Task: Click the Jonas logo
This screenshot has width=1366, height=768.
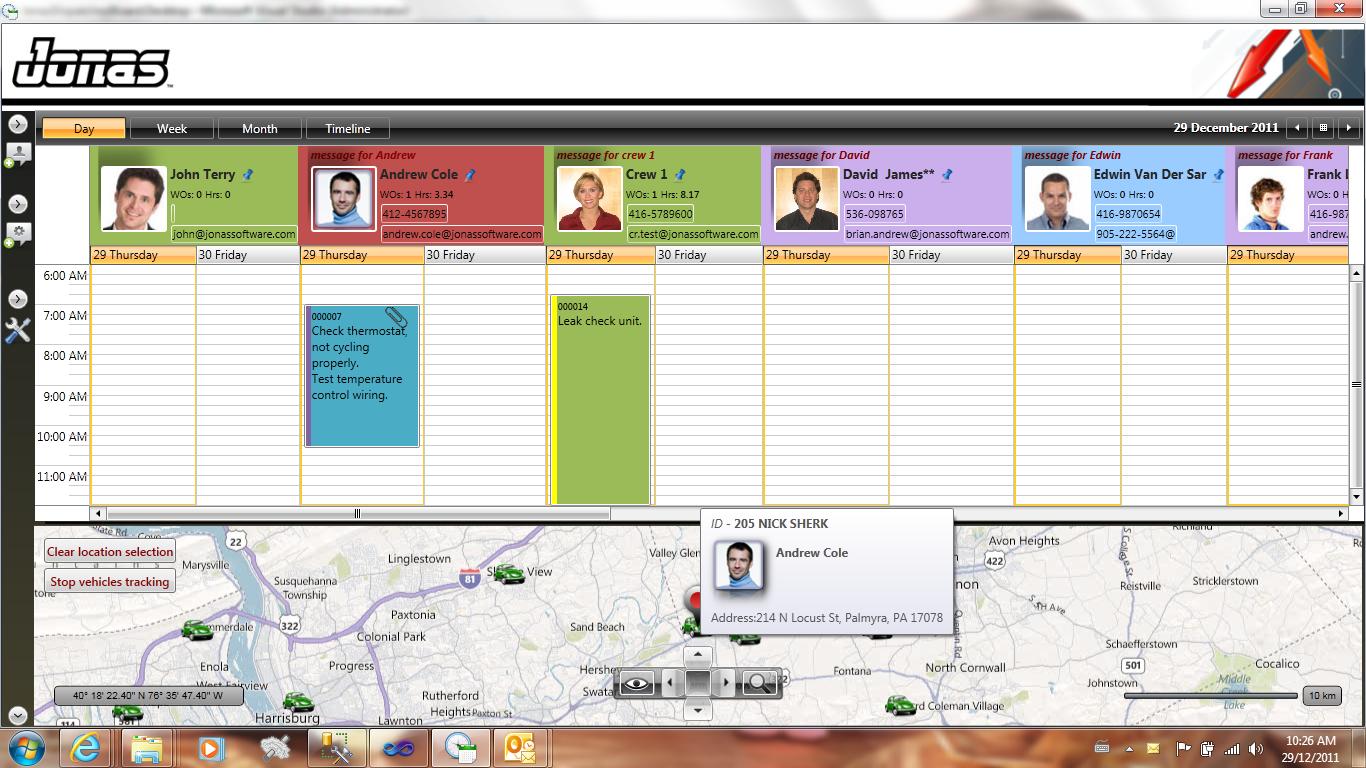Action: tap(91, 64)
